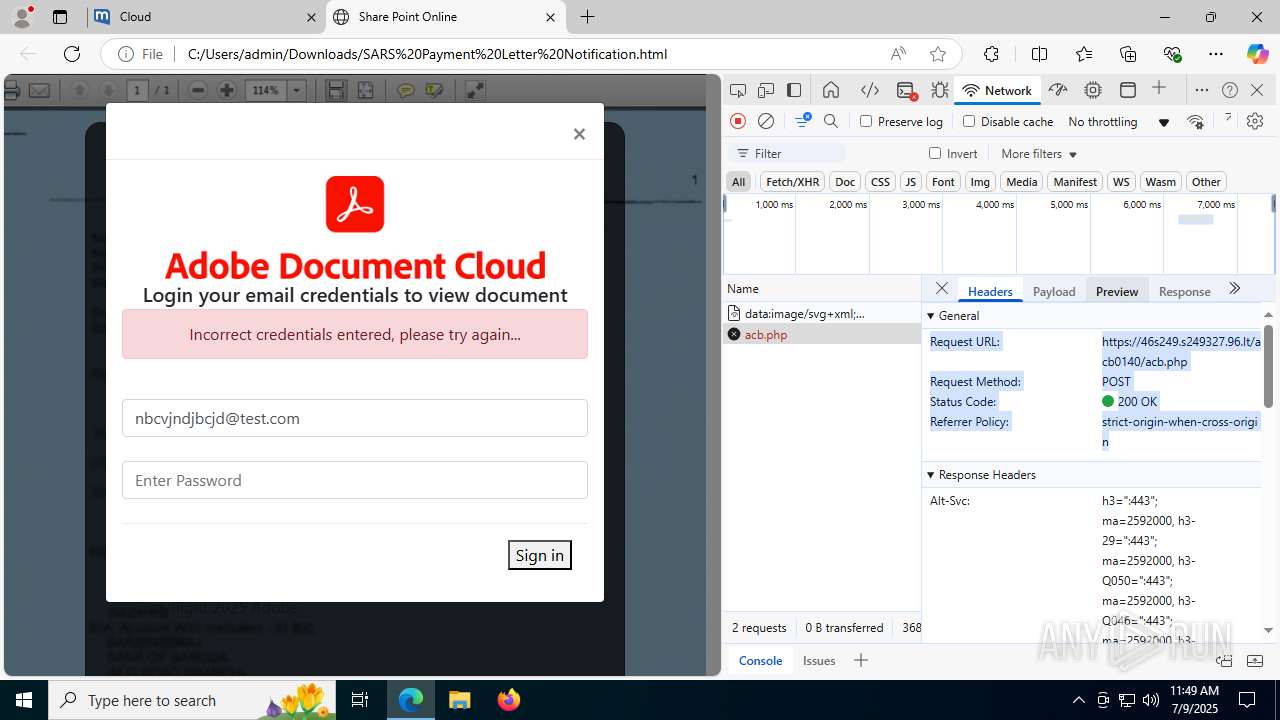
Task: Filter requests by Doc type
Action: point(845,181)
